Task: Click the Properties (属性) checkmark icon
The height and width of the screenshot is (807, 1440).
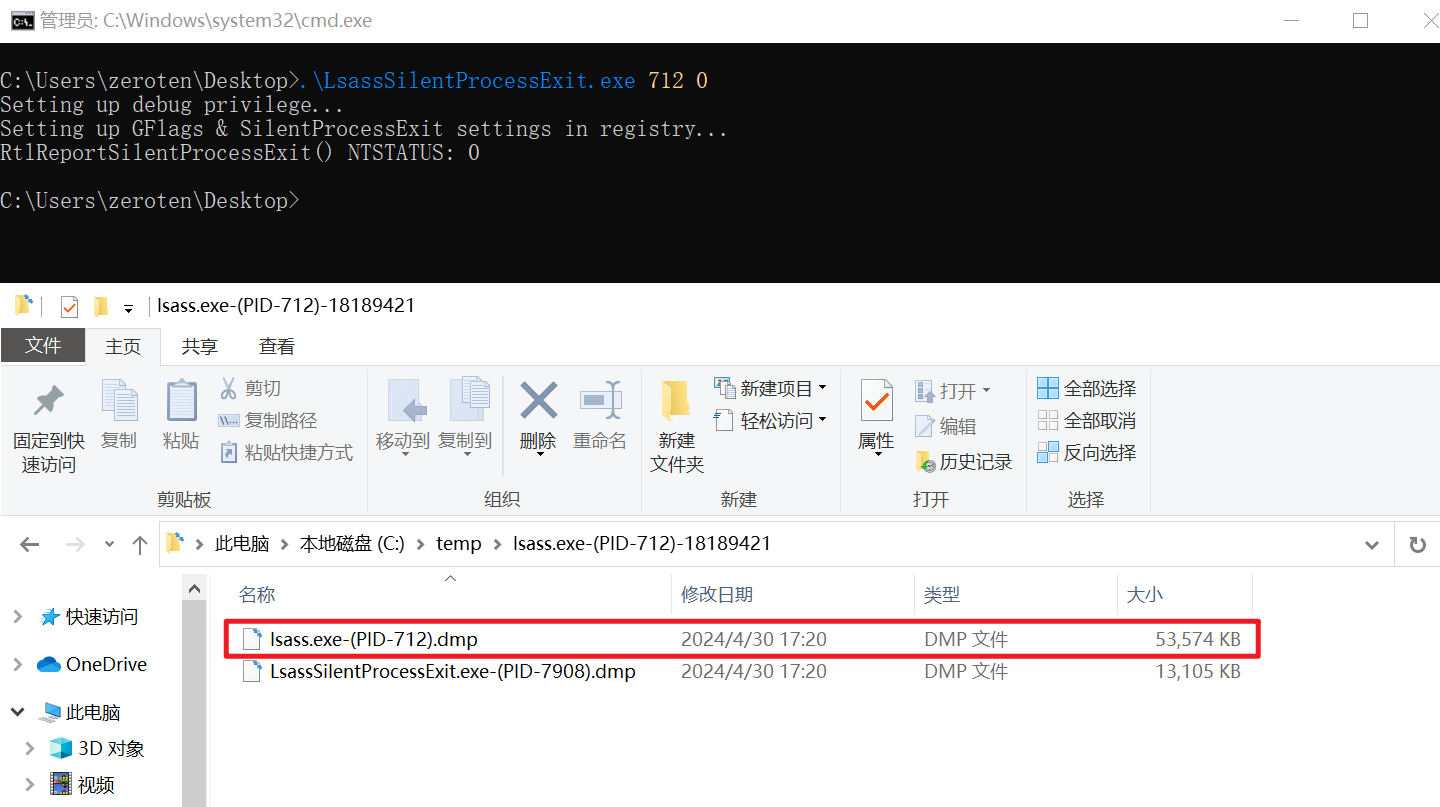Action: (x=876, y=402)
